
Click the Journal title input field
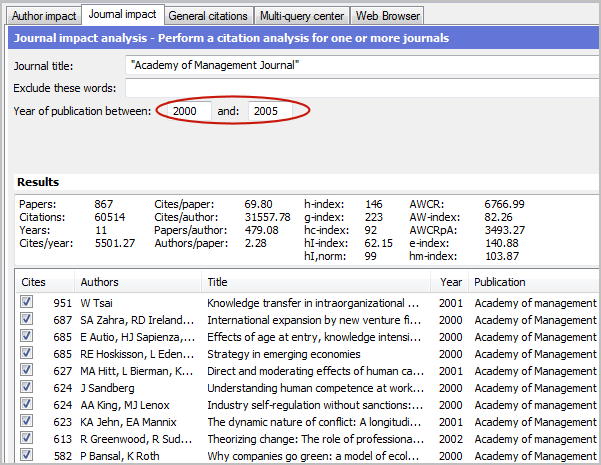pyautogui.click(x=363, y=65)
